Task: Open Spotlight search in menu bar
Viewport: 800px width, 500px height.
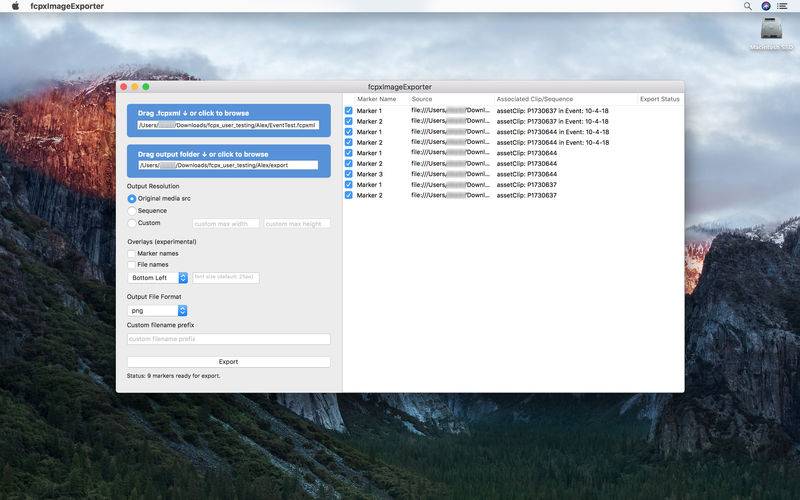Action: (x=747, y=6)
